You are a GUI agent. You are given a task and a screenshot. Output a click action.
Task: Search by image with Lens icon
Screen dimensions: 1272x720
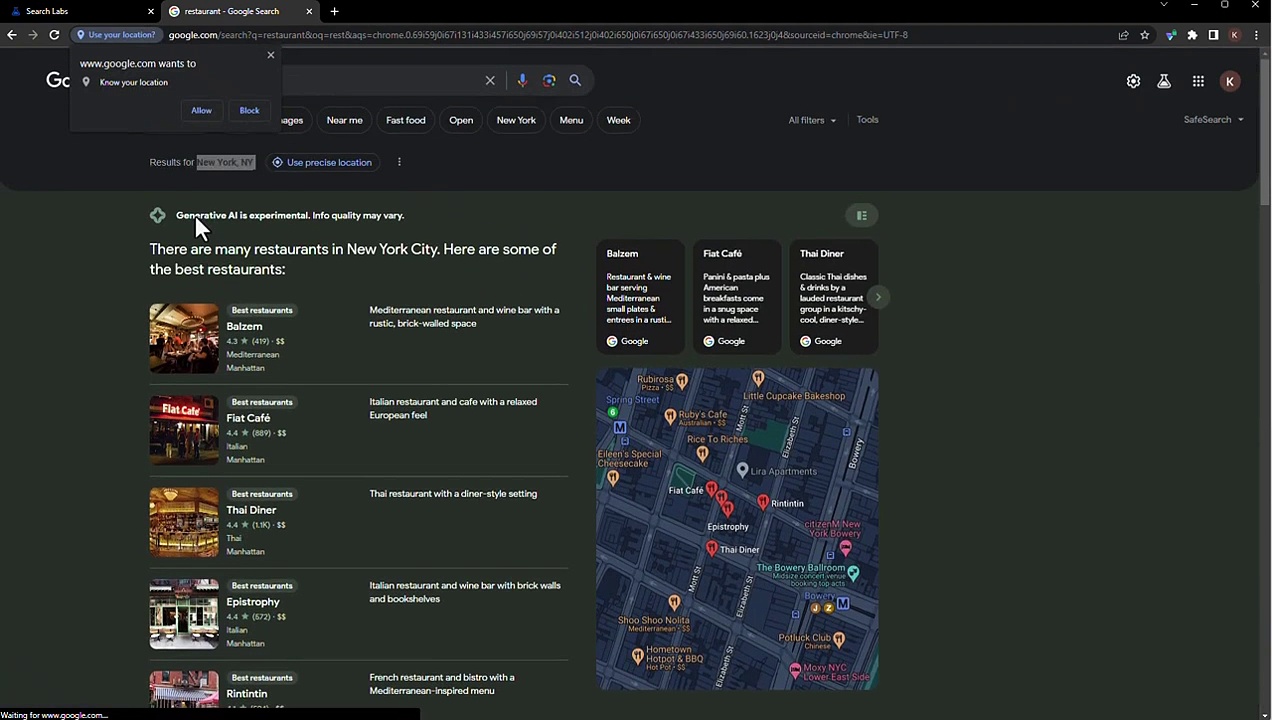(x=549, y=81)
